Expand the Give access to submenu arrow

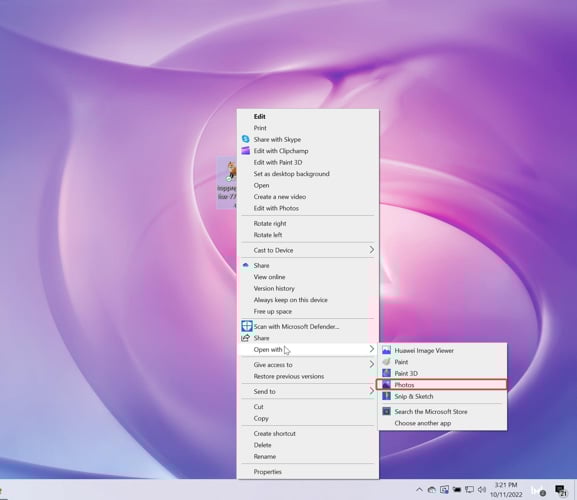372,364
